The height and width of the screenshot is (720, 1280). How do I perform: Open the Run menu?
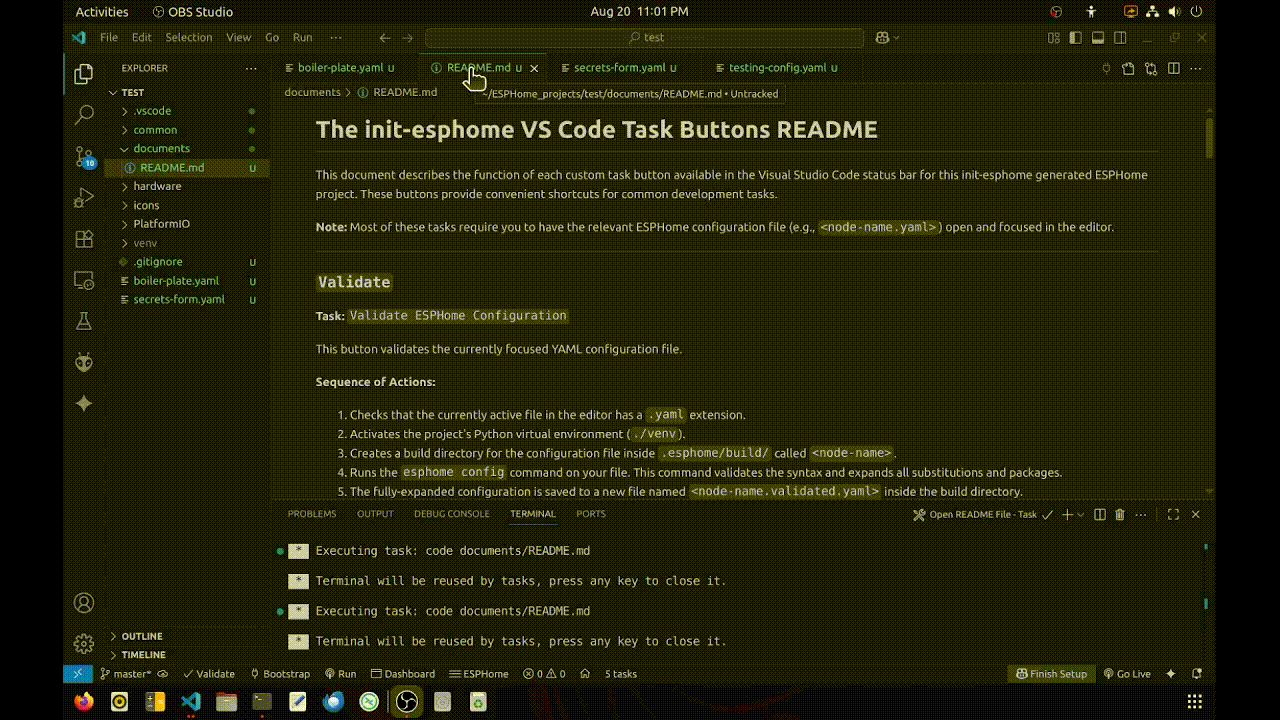coord(302,37)
